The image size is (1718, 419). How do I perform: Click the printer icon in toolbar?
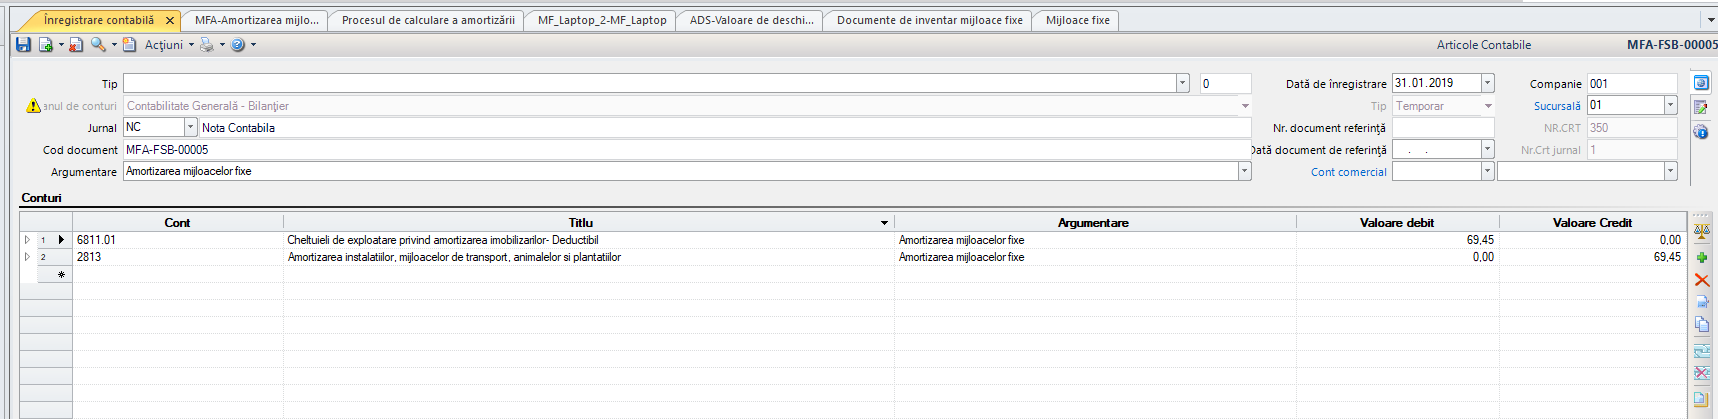[207, 45]
